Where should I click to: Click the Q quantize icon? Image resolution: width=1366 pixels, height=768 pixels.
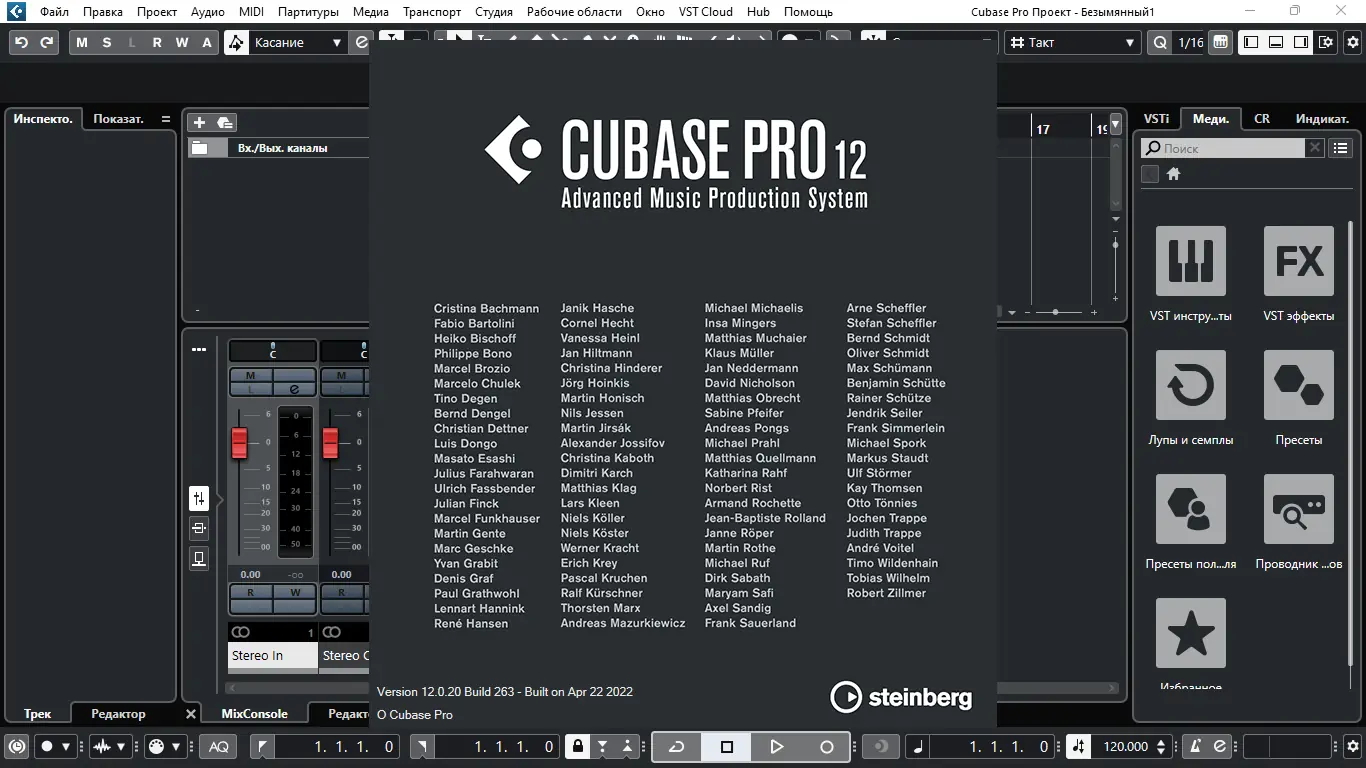[1160, 43]
